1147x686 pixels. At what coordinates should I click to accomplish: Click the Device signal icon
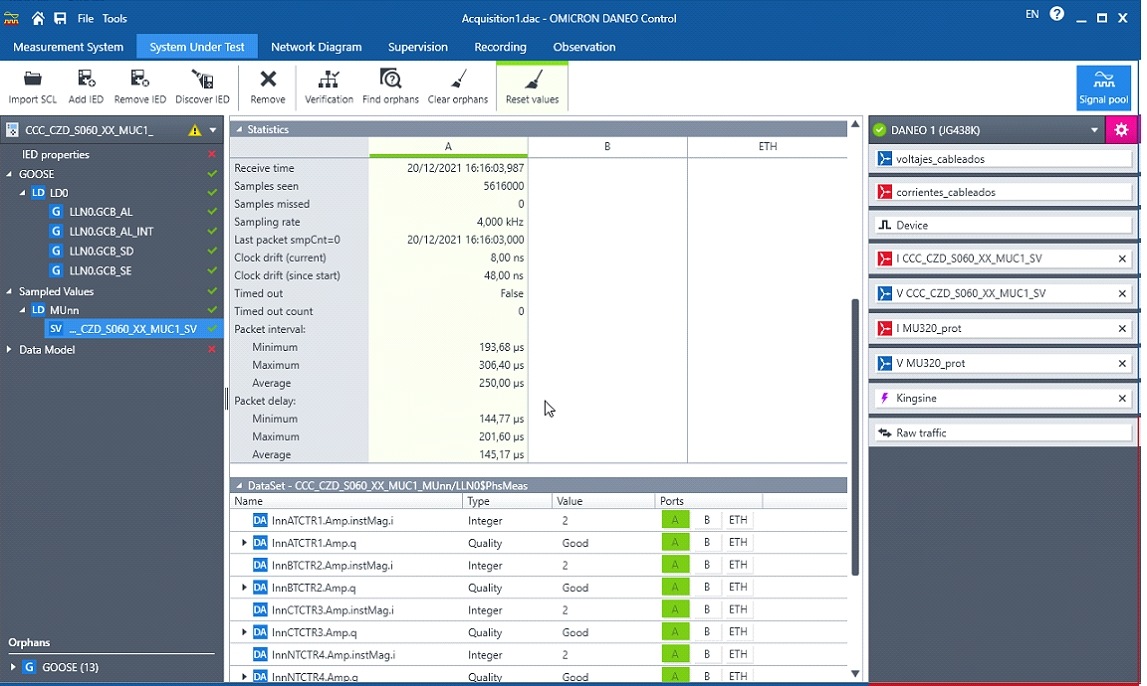coord(884,225)
